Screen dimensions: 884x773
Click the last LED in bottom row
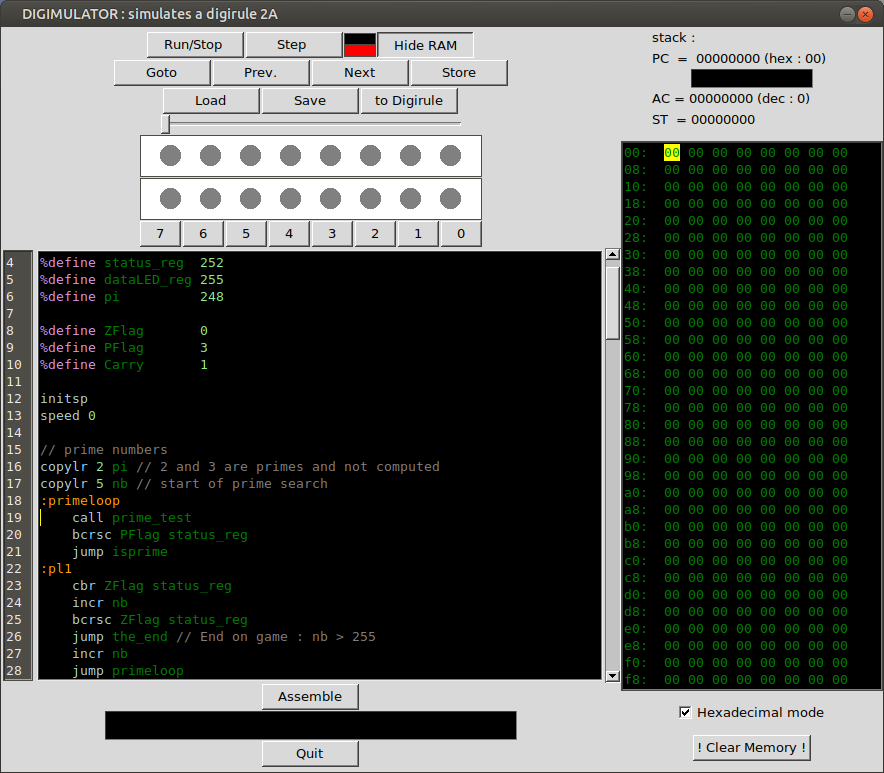(x=450, y=198)
